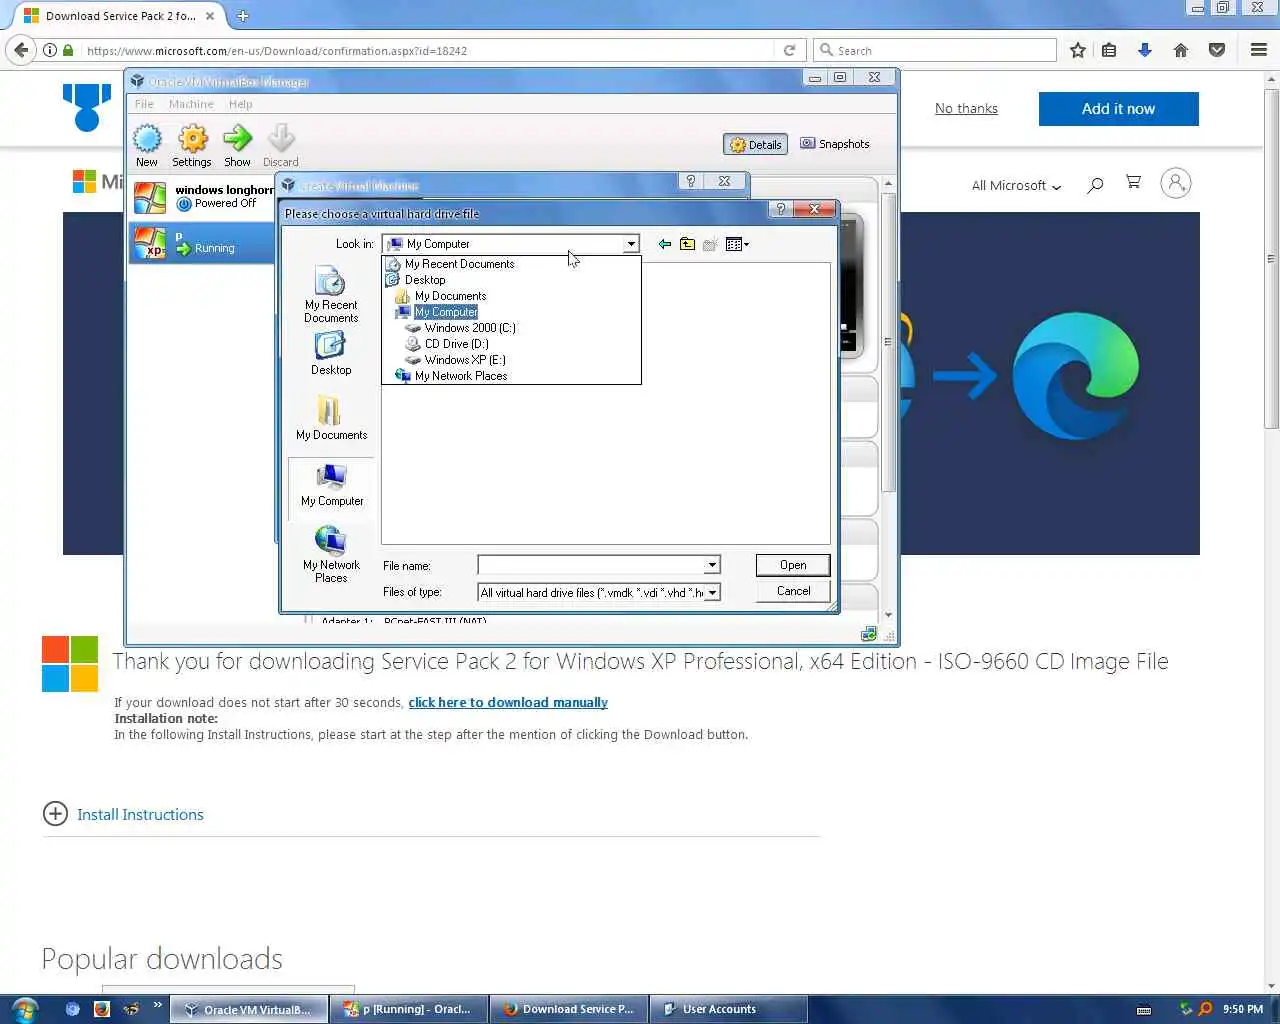The width and height of the screenshot is (1280, 1024).
Task: Click the Firefox back button
Action: point(22,50)
